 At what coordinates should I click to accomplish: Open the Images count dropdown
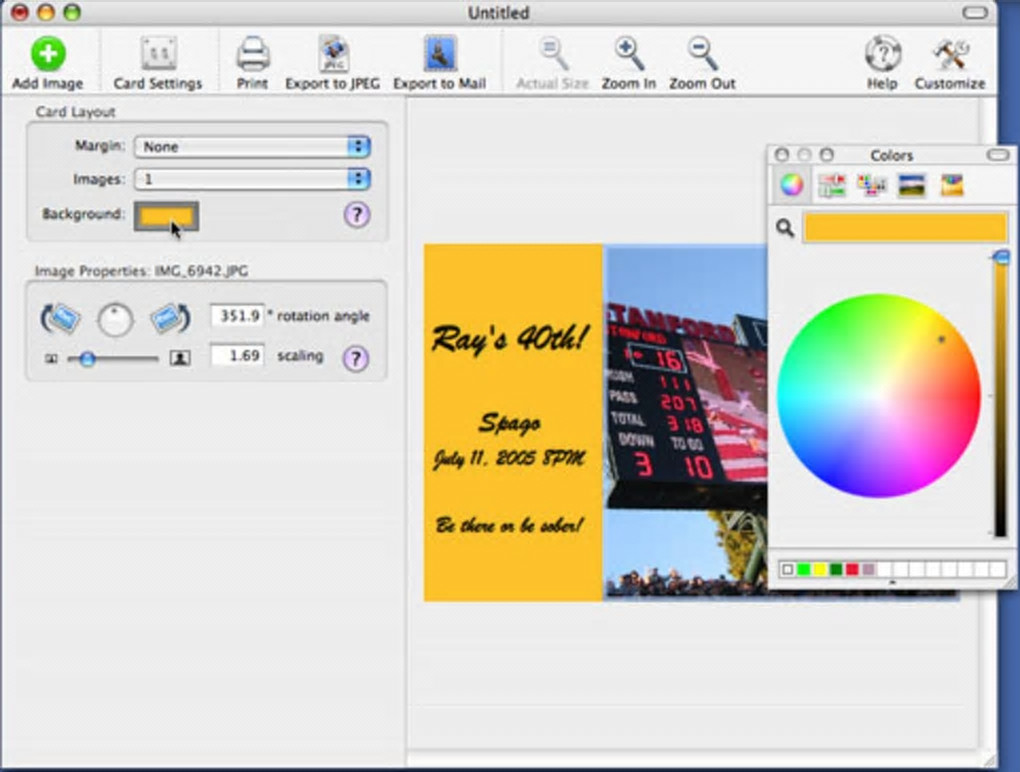(x=252, y=179)
